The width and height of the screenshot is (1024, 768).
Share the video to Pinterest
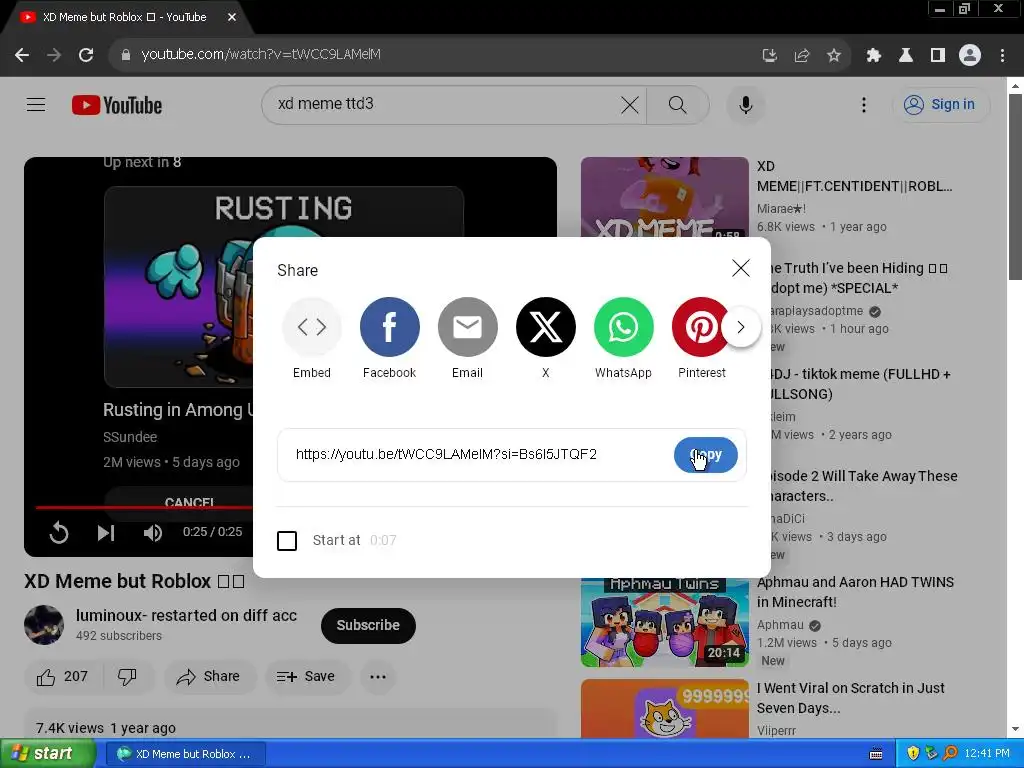point(700,327)
